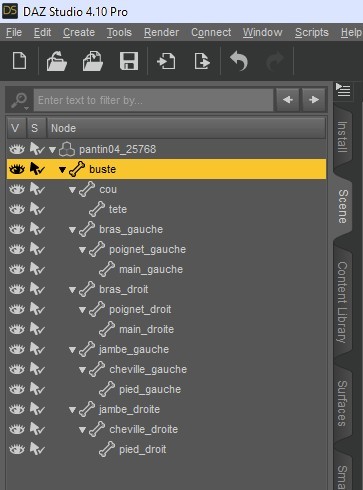363x490 pixels.
Task: Open the filter search magnifier options
Action: tap(20, 101)
